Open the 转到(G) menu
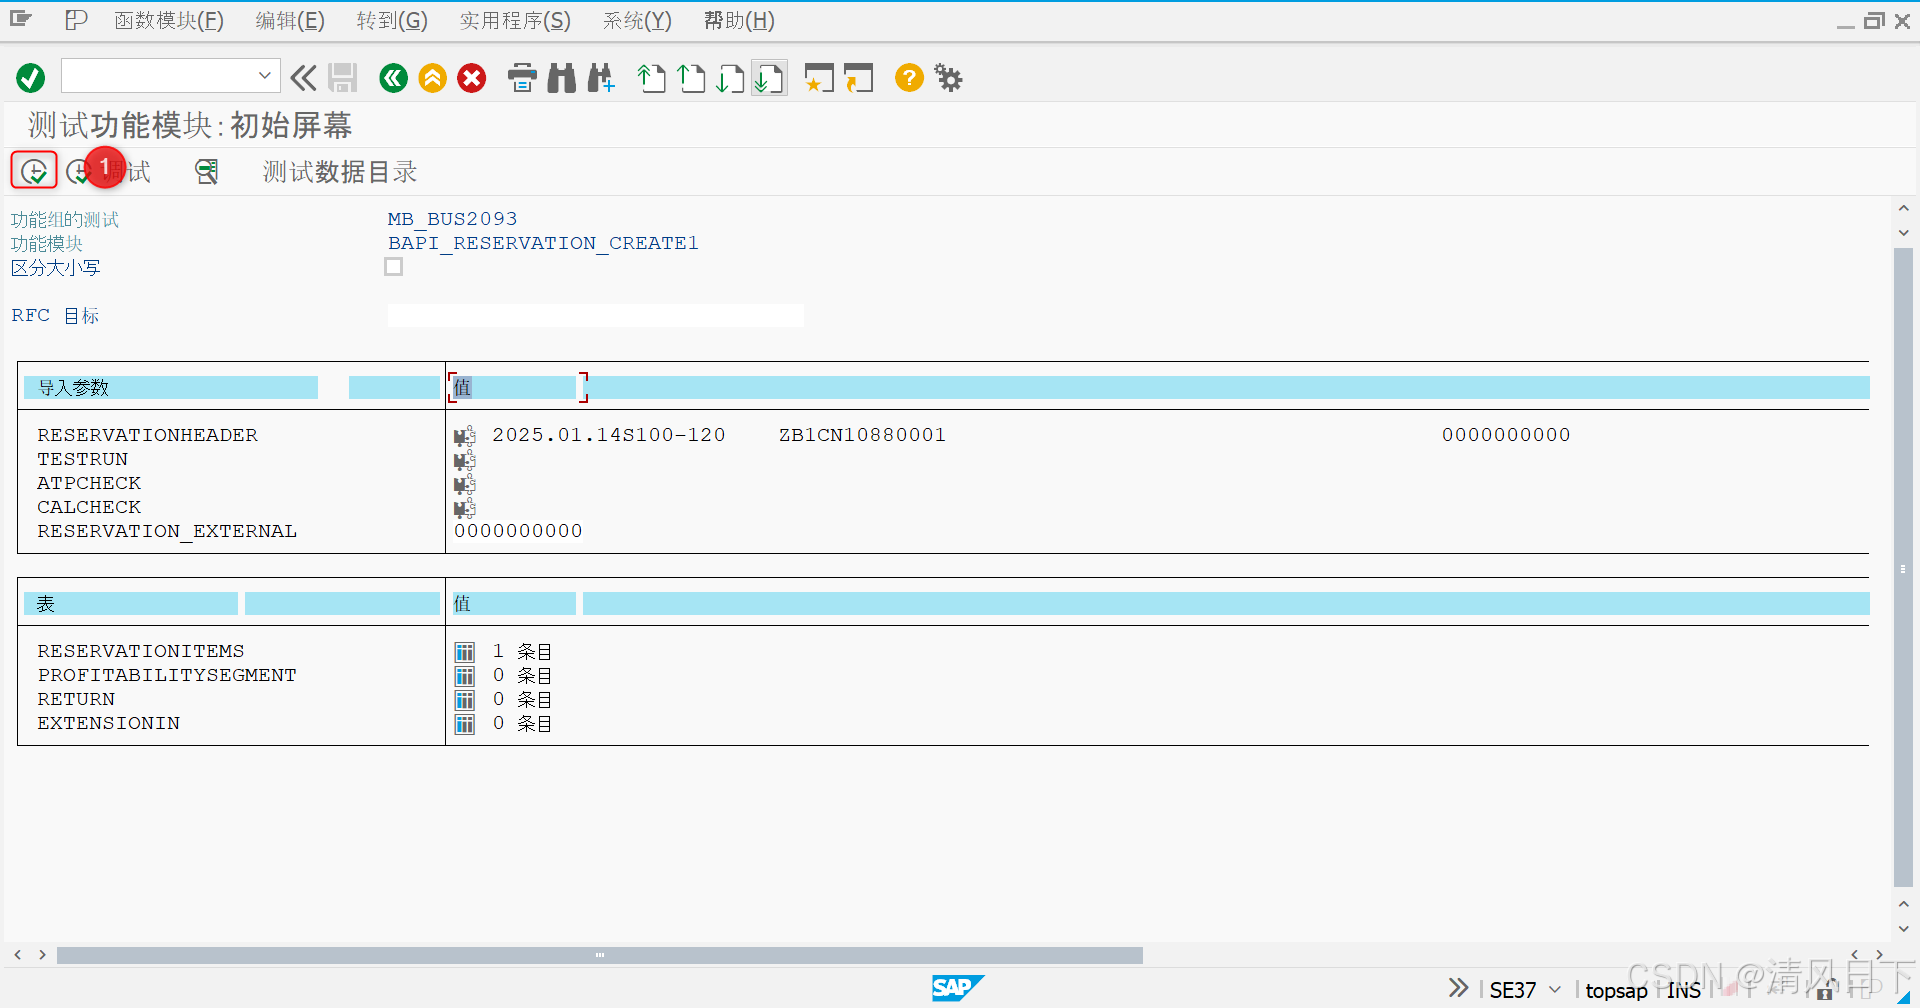Image resolution: width=1920 pixels, height=1008 pixels. click(x=391, y=20)
